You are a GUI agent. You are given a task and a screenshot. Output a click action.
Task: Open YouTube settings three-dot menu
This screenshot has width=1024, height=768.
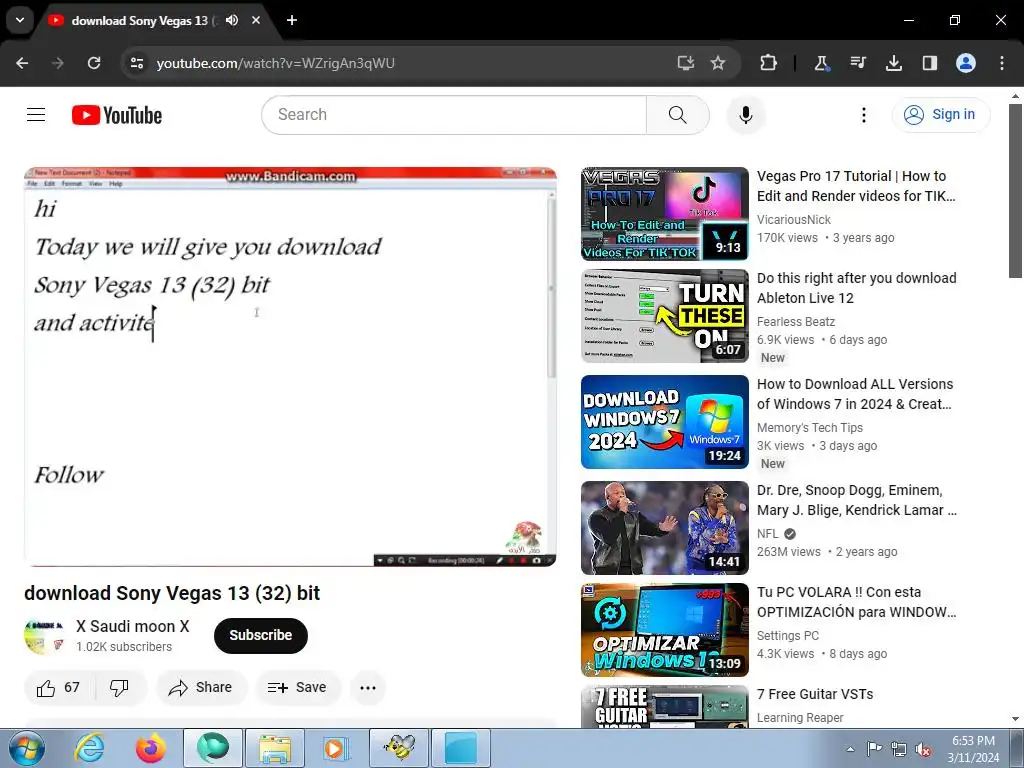[863, 115]
